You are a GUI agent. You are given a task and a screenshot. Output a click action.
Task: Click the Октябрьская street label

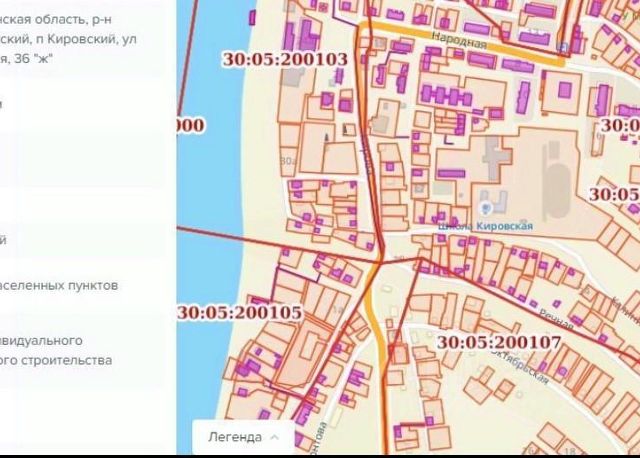520,366
